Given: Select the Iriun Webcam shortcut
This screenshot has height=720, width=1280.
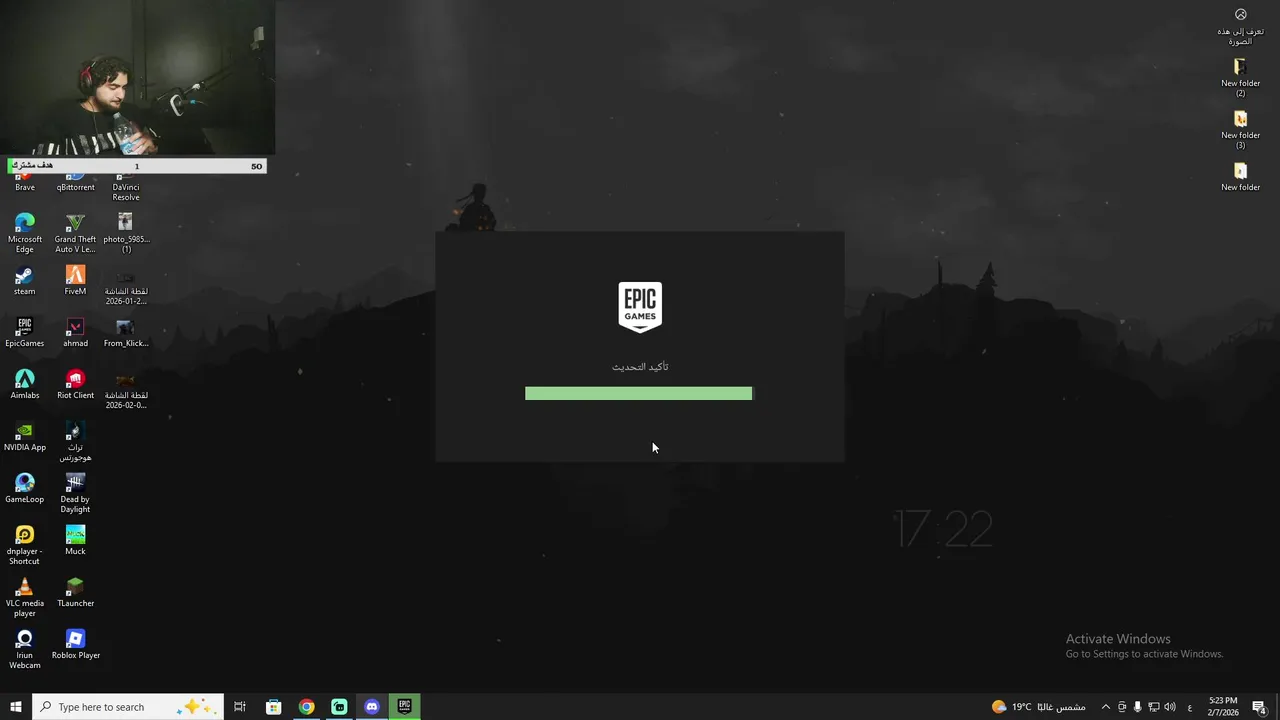Looking at the screenshot, I should click(x=25, y=649).
